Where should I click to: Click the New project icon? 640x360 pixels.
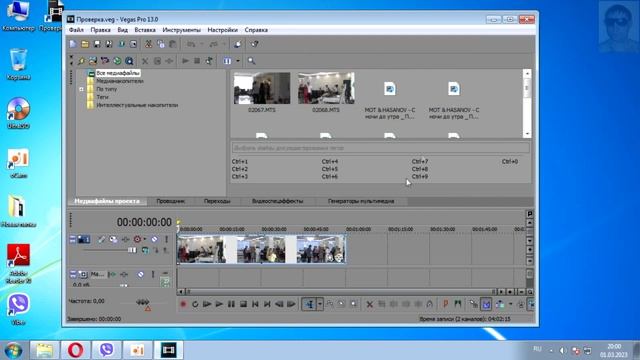coord(73,44)
